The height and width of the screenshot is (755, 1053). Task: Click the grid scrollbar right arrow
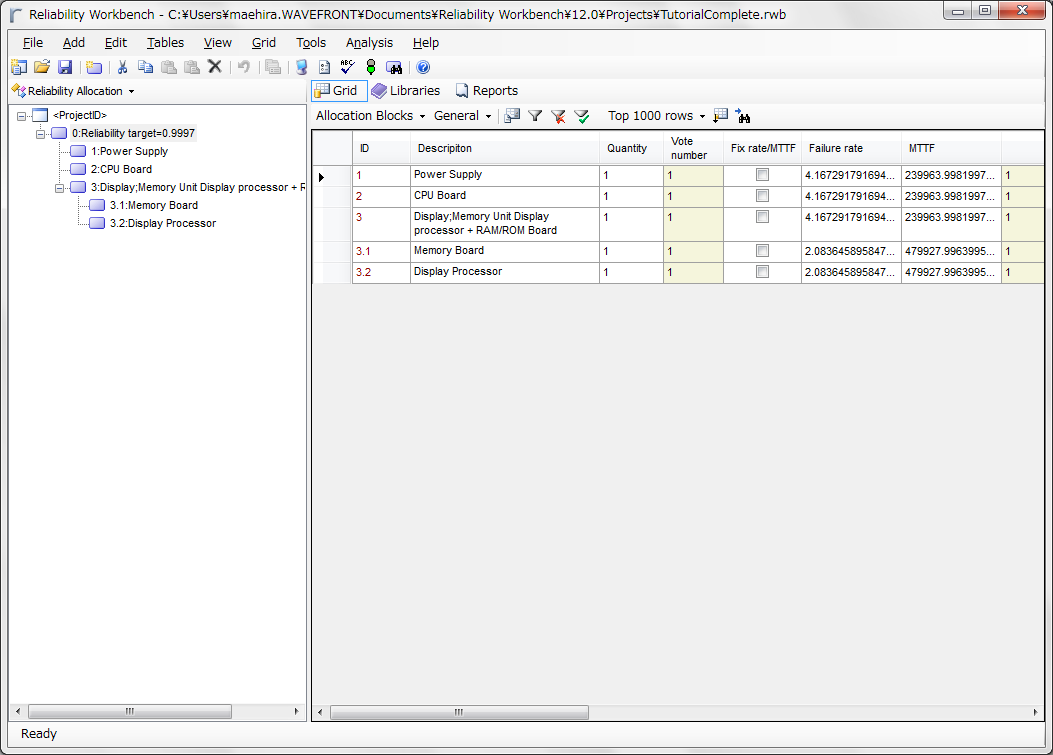click(x=1035, y=712)
